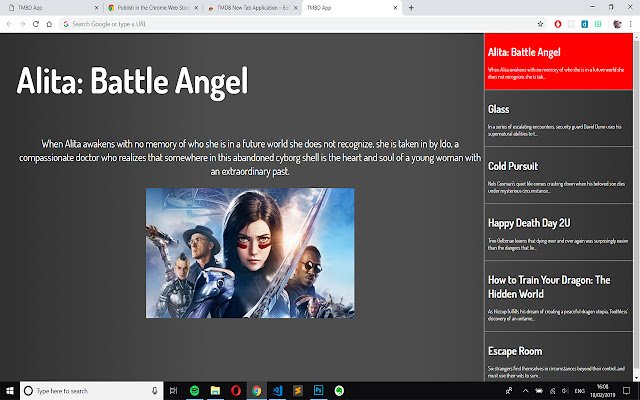Screen dimensions: 640x400
Task: Switch to TMDB New Tab Application tab
Action: click(x=252, y=8)
